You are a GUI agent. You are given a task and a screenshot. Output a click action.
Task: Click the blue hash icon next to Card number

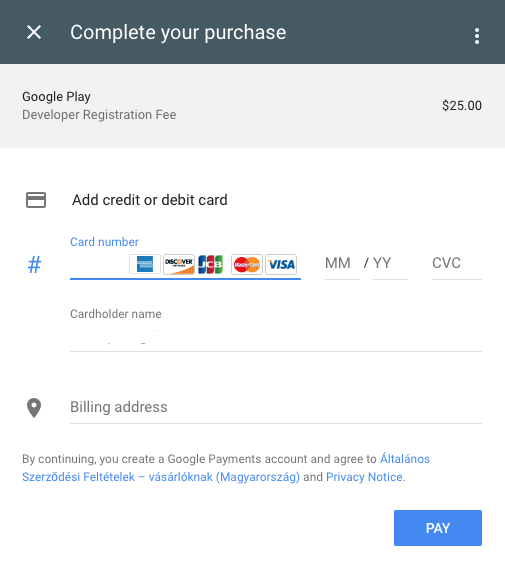(34, 265)
